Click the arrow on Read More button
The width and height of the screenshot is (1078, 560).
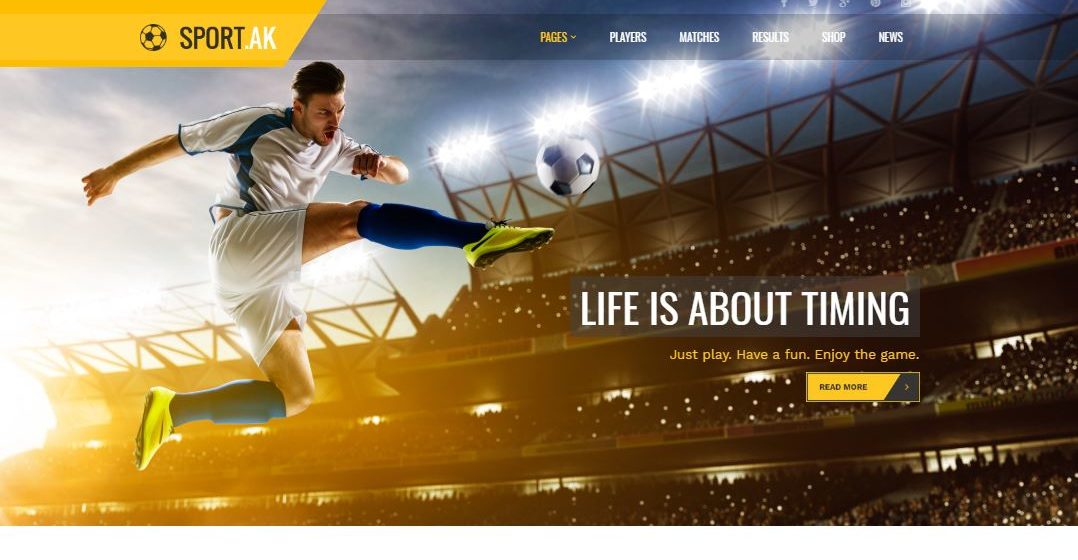pyautogui.click(x=907, y=387)
